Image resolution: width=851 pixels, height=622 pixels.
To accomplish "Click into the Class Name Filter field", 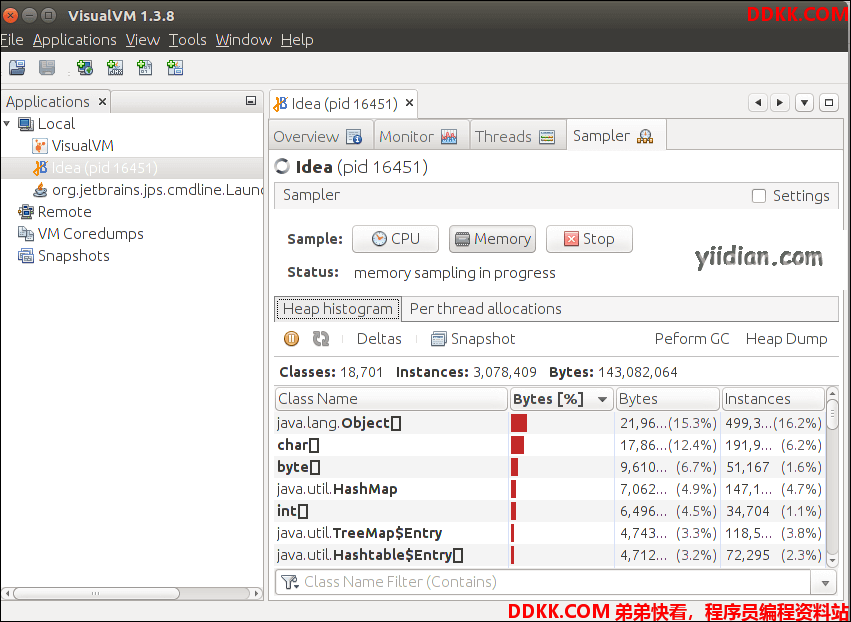I will [543, 582].
